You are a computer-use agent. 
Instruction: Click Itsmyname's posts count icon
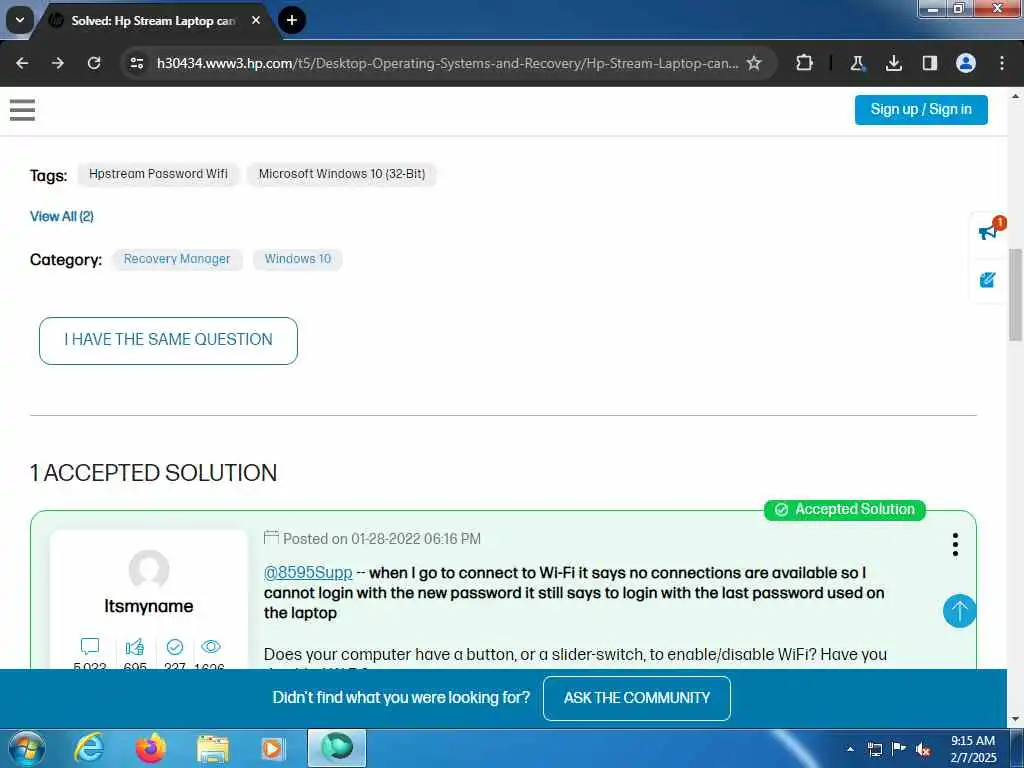pos(90,647)
